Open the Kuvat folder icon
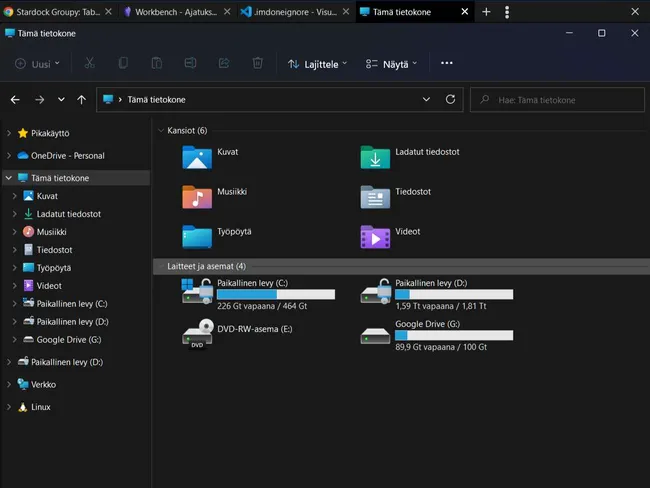 (197, 157)
